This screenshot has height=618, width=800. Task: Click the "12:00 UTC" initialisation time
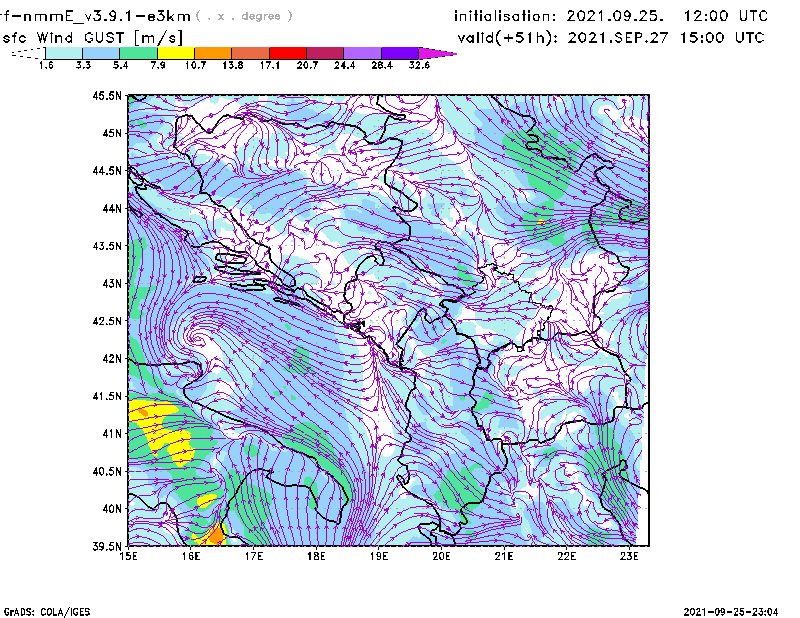click(726, 16)
